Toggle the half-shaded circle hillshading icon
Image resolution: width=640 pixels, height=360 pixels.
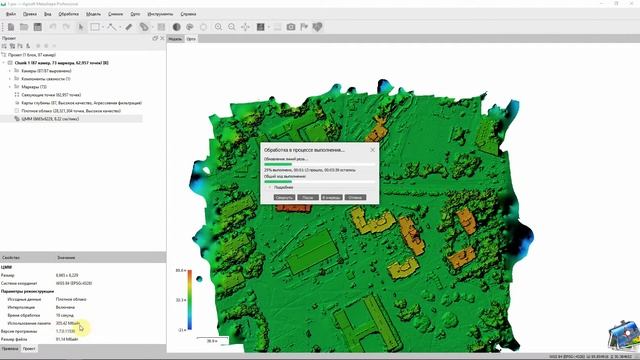click(176, 27)
